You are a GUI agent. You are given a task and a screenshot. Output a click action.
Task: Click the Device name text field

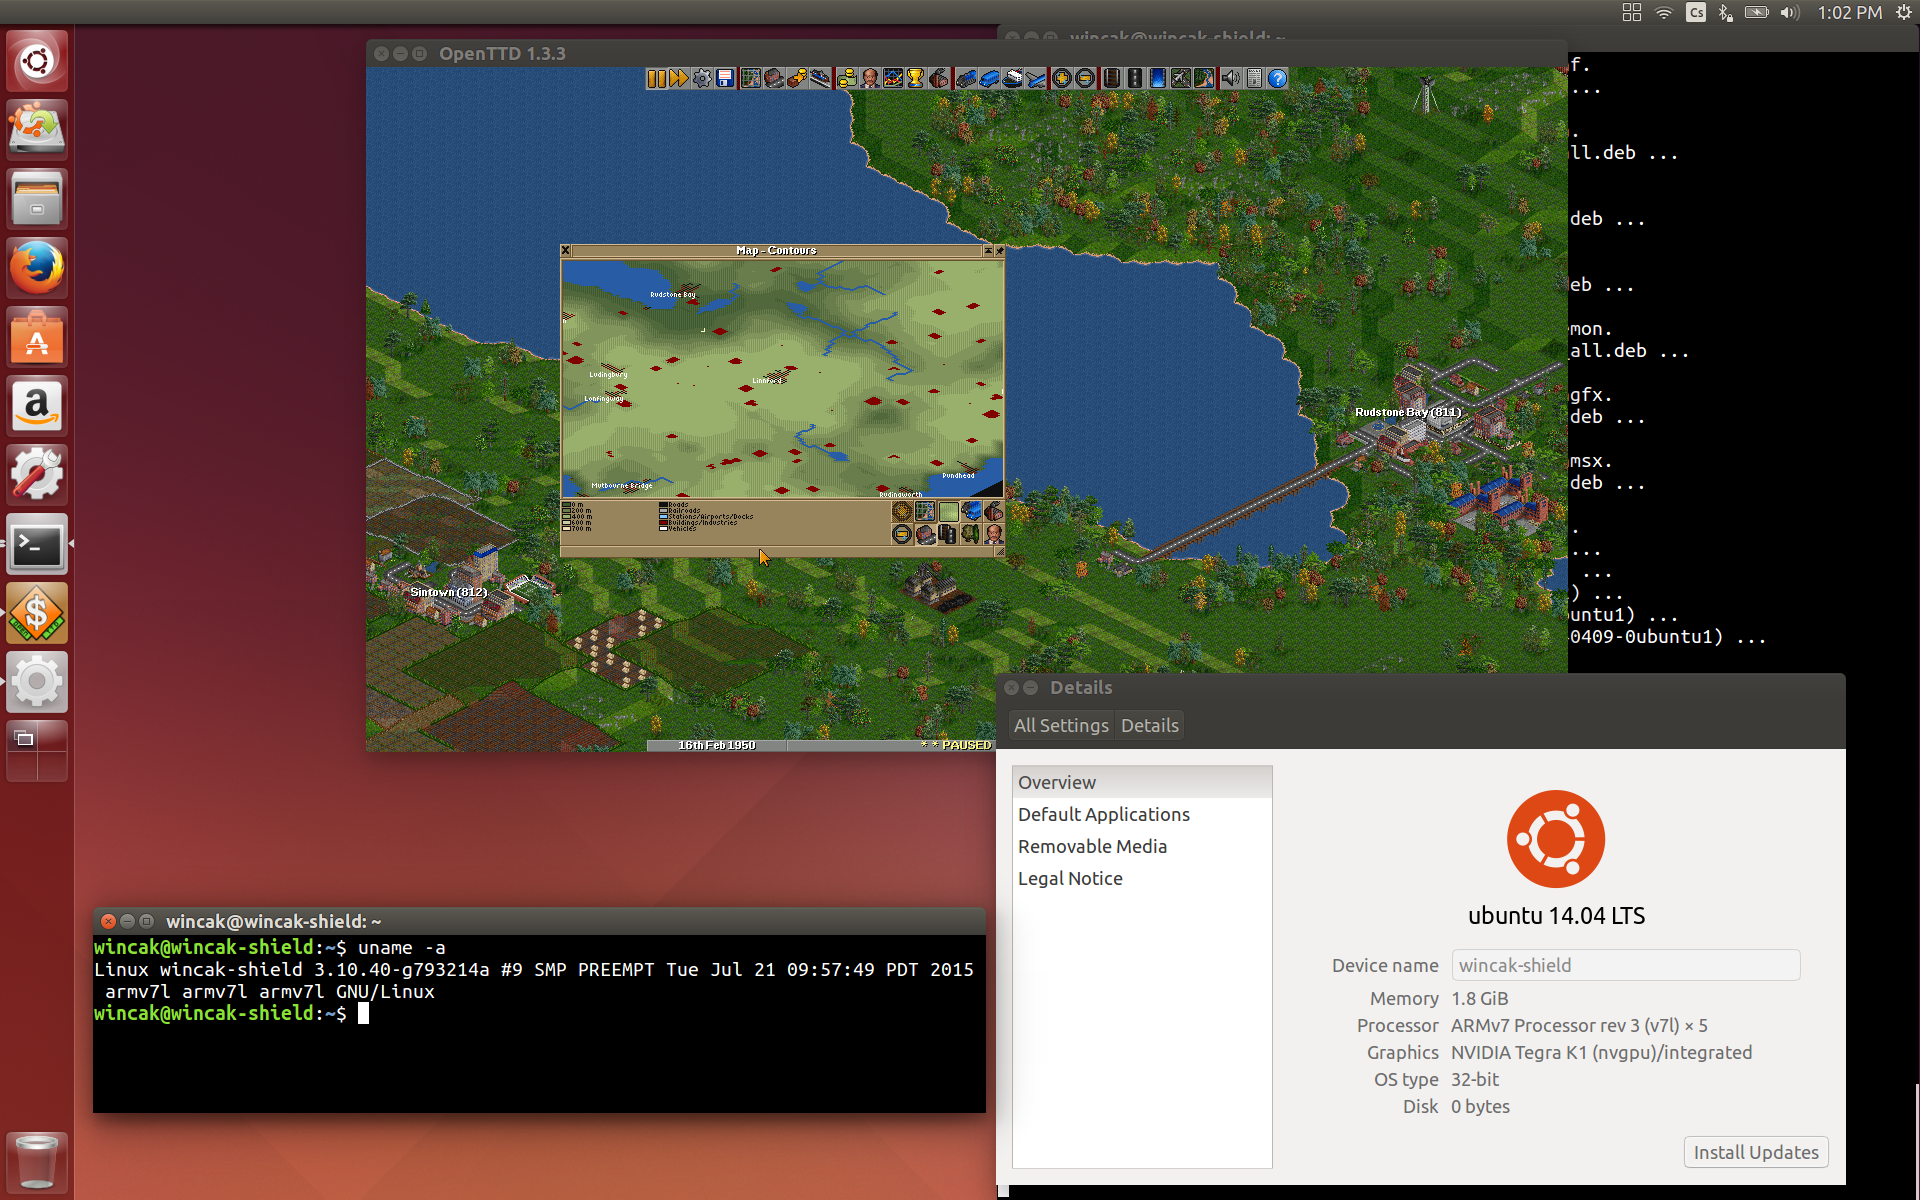tap(1625, 965)
